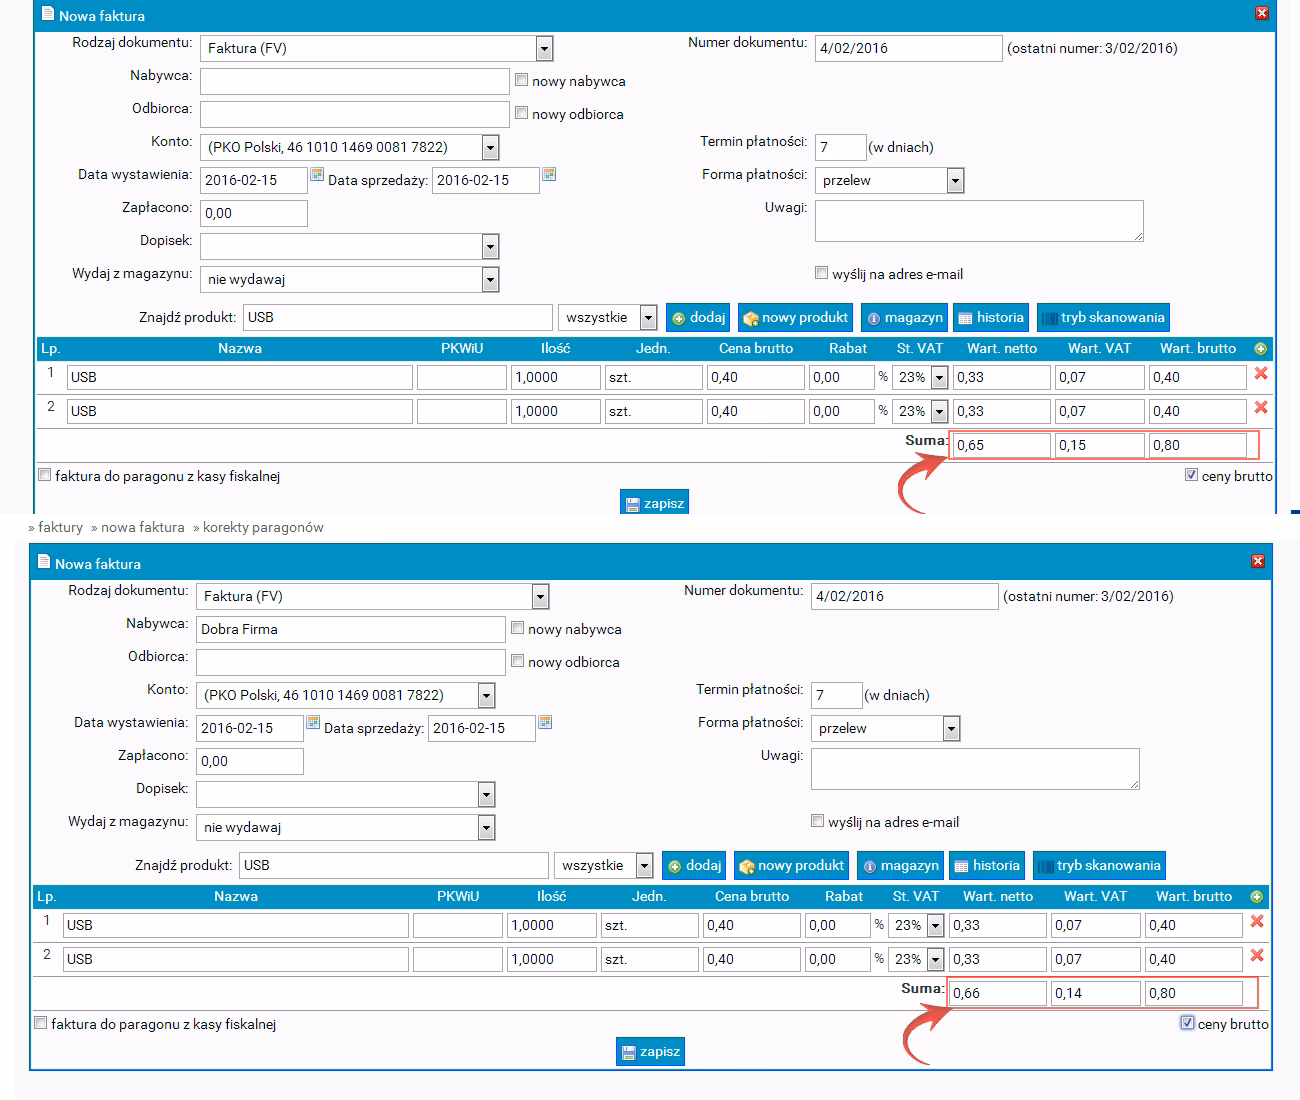Click 'nowy produkt' in the upper form

[795, 318]
